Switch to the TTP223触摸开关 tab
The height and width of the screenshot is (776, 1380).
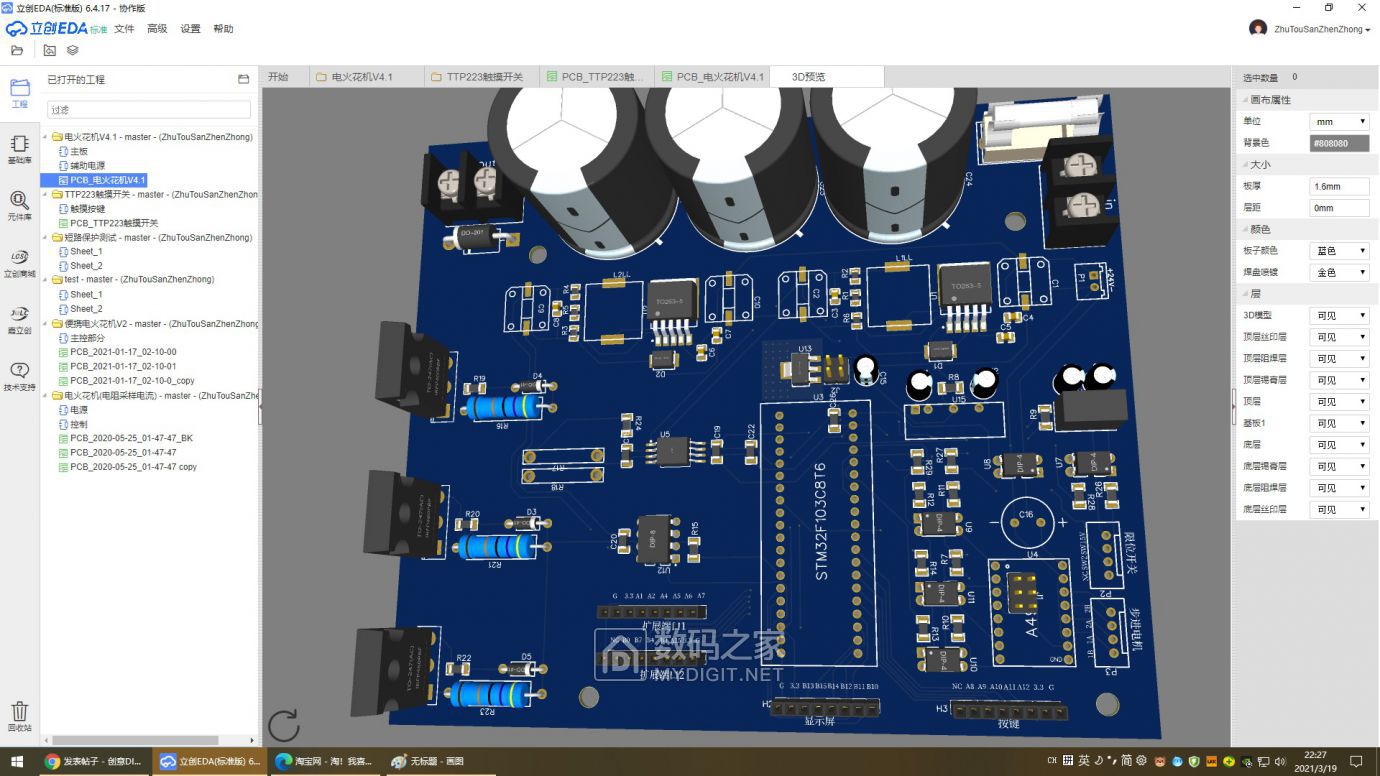tap(484, 77)
